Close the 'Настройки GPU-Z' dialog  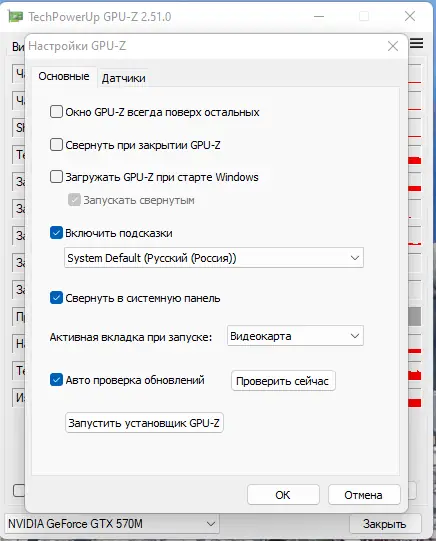[x=393, y=46]
